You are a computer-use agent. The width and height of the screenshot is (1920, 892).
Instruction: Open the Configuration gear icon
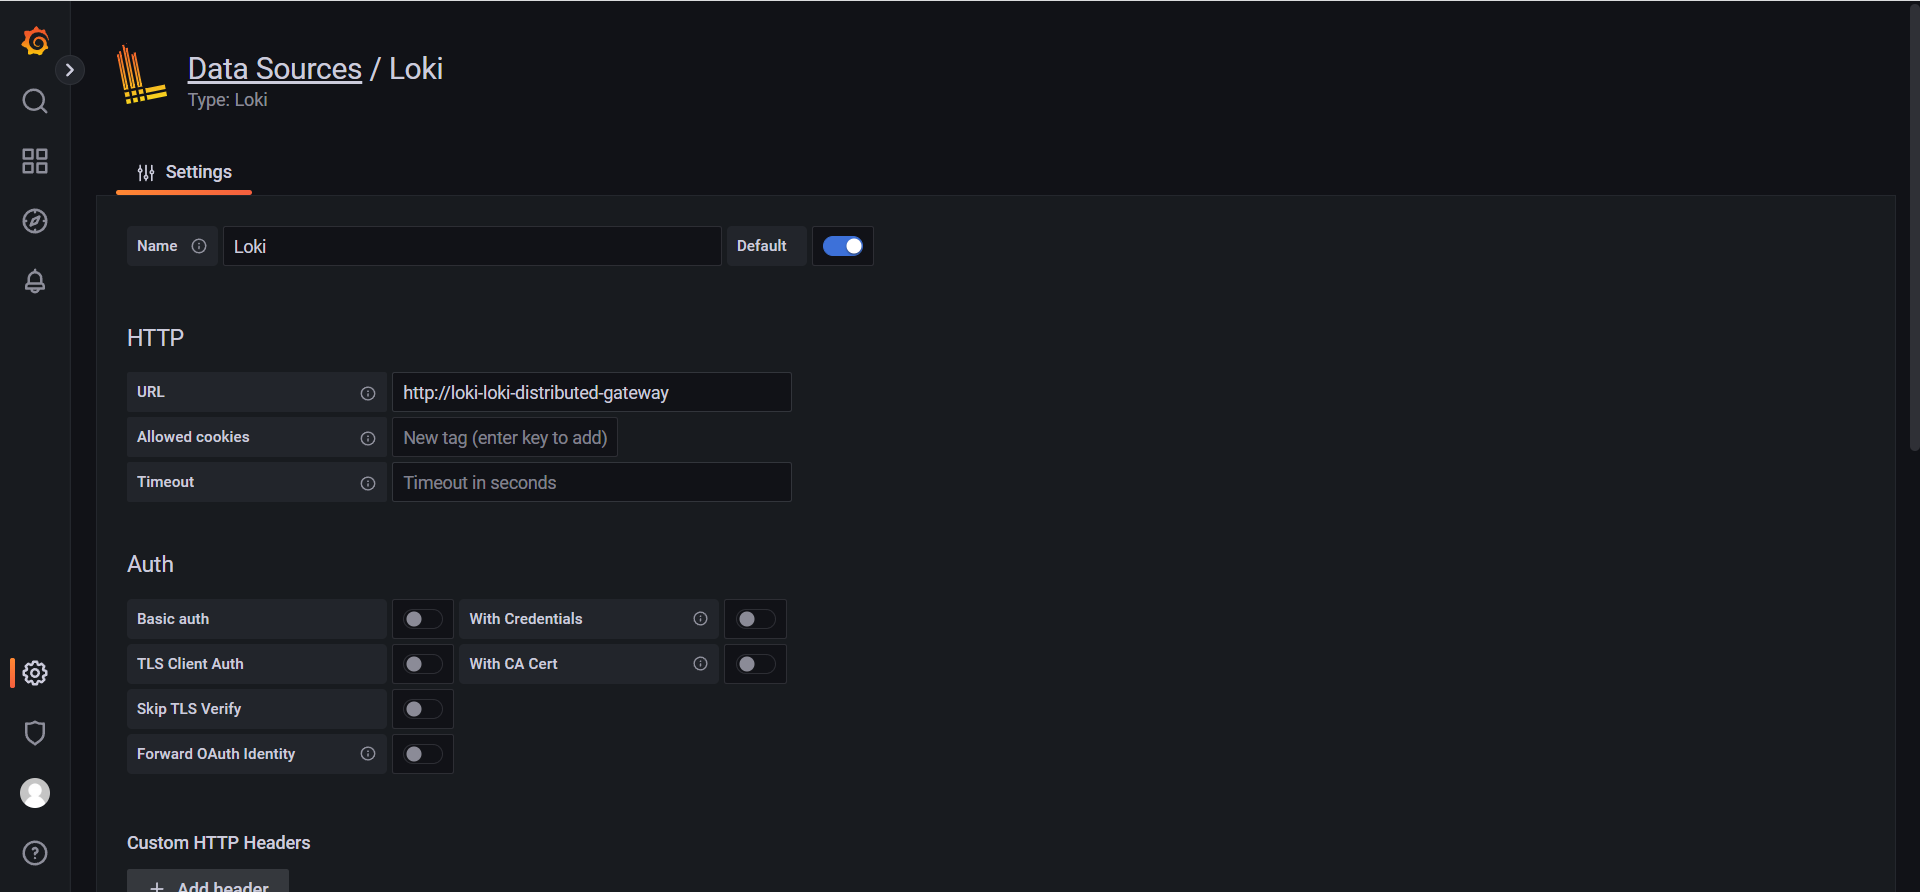point(35,673)
